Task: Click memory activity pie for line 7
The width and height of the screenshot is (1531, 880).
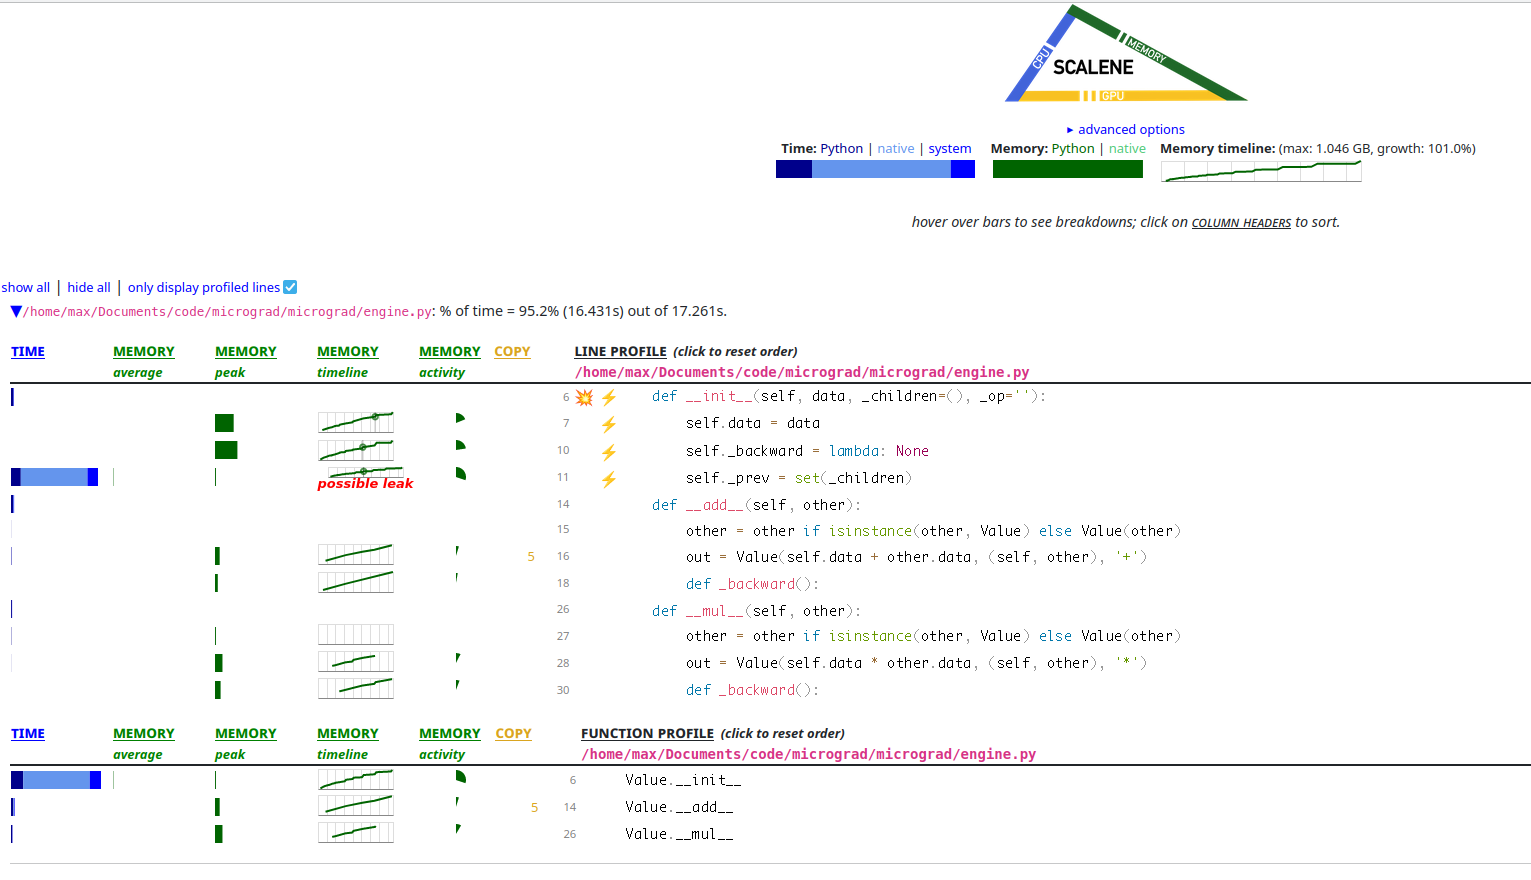Action: (x=460, y=418)
